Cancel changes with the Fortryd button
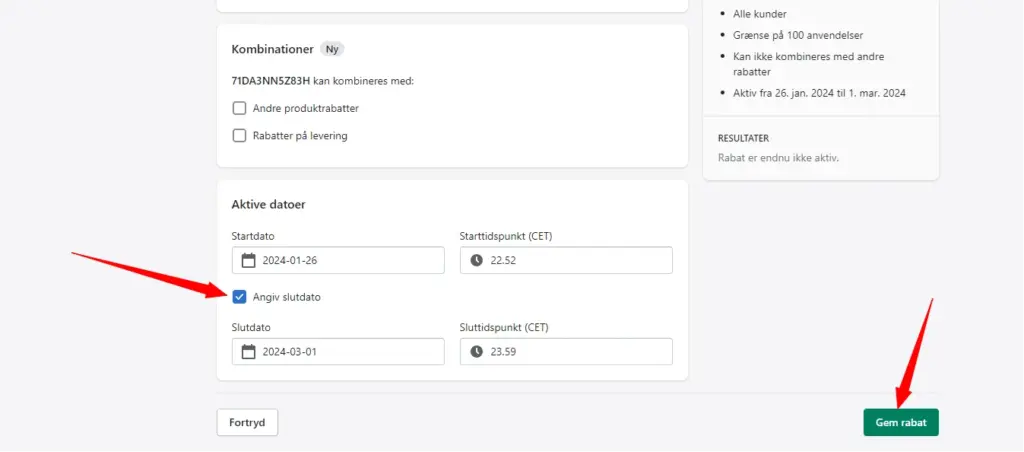Screen dimensions: 1024x452 [x=248, y=423]
